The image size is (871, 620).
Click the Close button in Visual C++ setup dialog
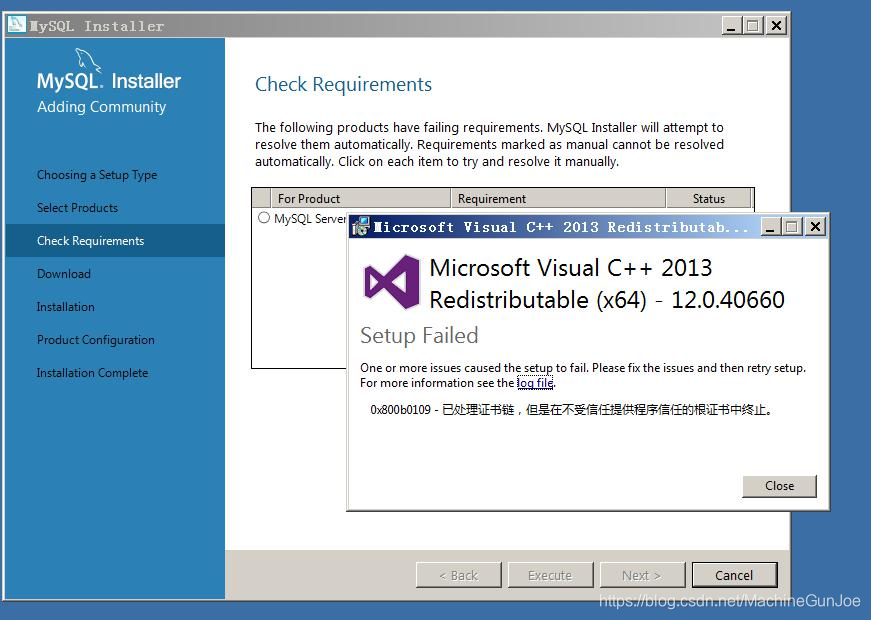pyautogui.click(x=779, y=486)
